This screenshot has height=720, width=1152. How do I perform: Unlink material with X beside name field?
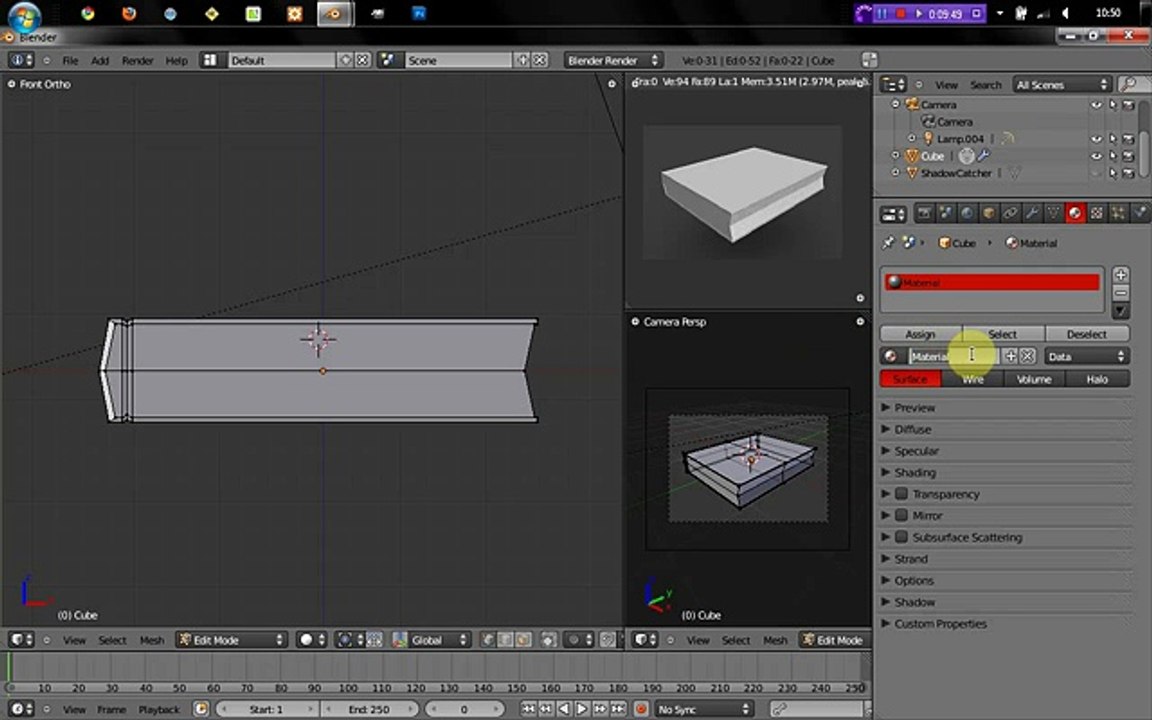(x=1027, y=356)
